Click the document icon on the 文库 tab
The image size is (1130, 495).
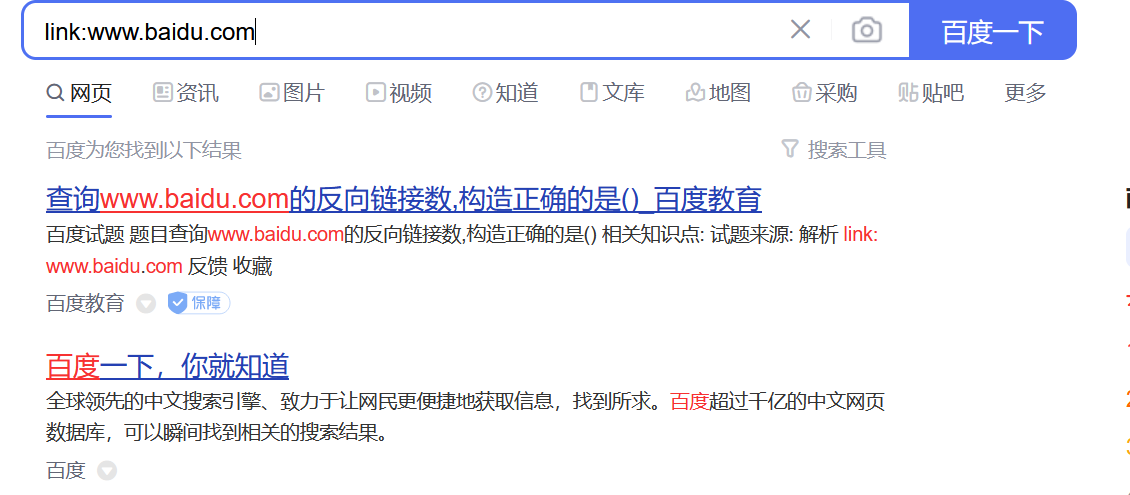pyautogui.click(x=589, y=92)
